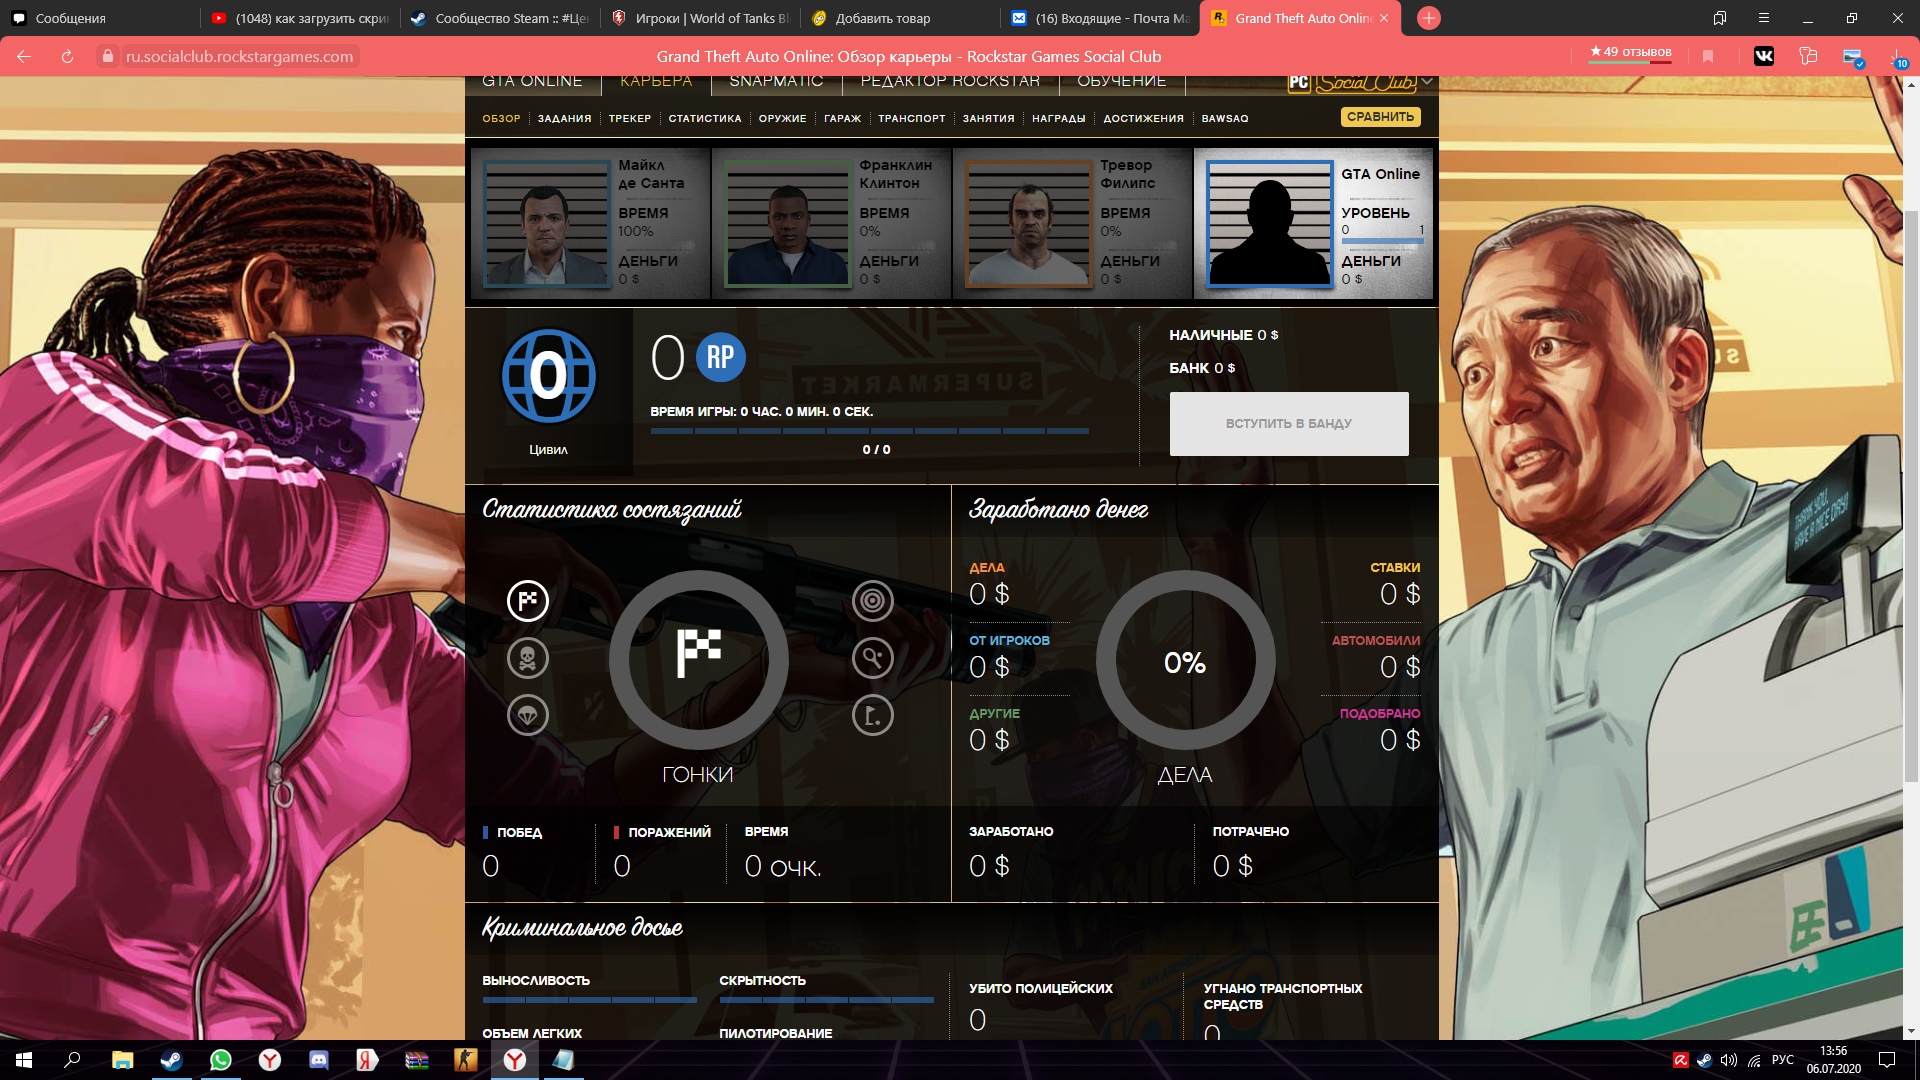Reload the page with the refresh icon
1920x1080 pixels.
67,57
